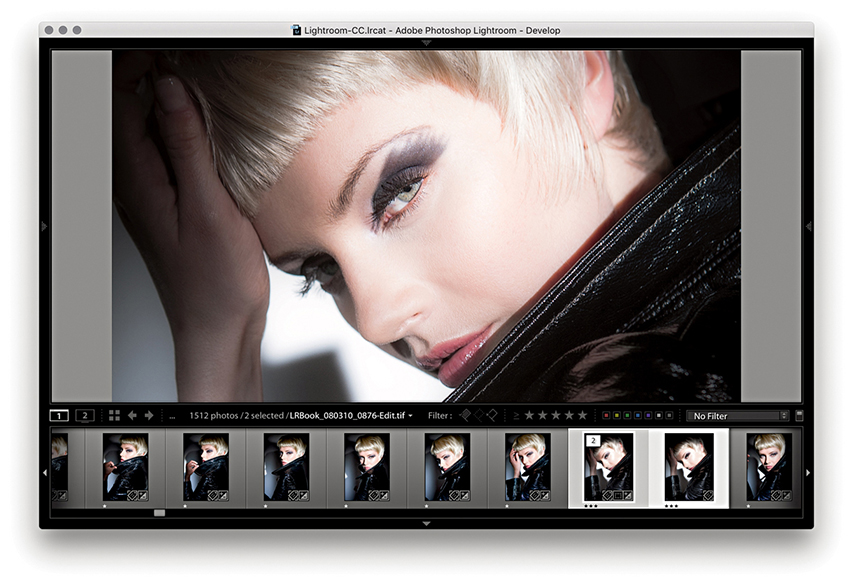Image resolution: width=853 pixels, height=585 pixels.
Task: Click 'Lightroom-CC.lrcat' window title text
Action: tap(345, 30)
